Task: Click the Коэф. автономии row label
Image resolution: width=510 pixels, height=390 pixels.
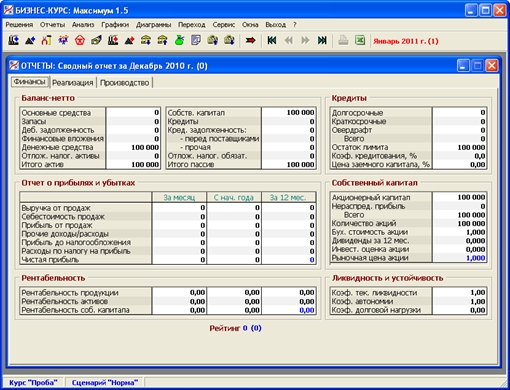Action: [x=362, y=301]
